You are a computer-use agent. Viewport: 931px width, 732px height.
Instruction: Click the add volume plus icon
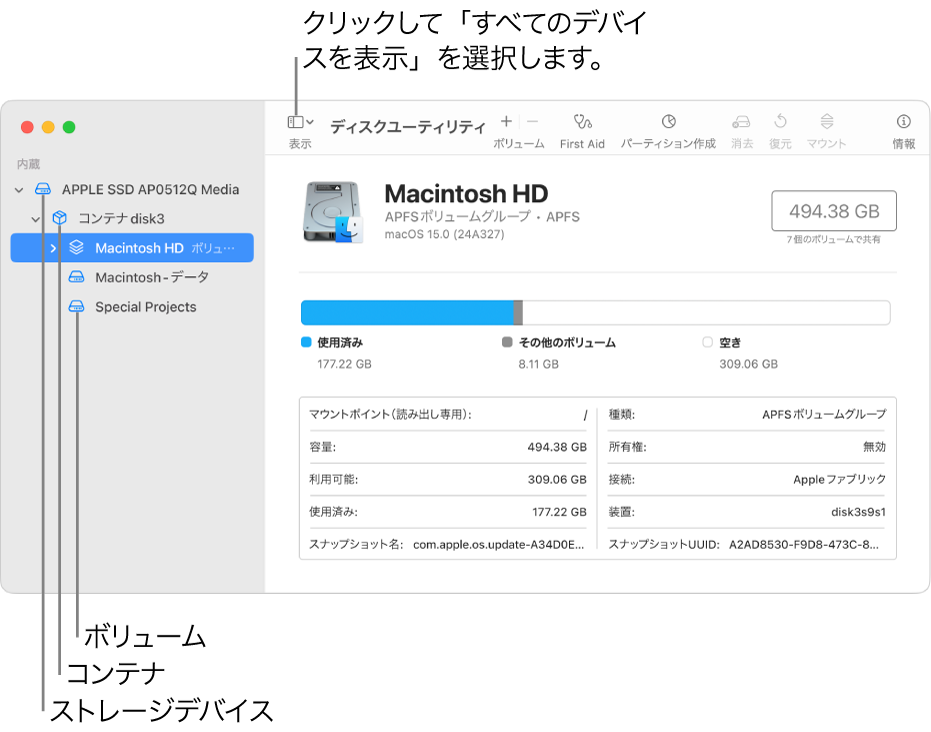[506, 122]
